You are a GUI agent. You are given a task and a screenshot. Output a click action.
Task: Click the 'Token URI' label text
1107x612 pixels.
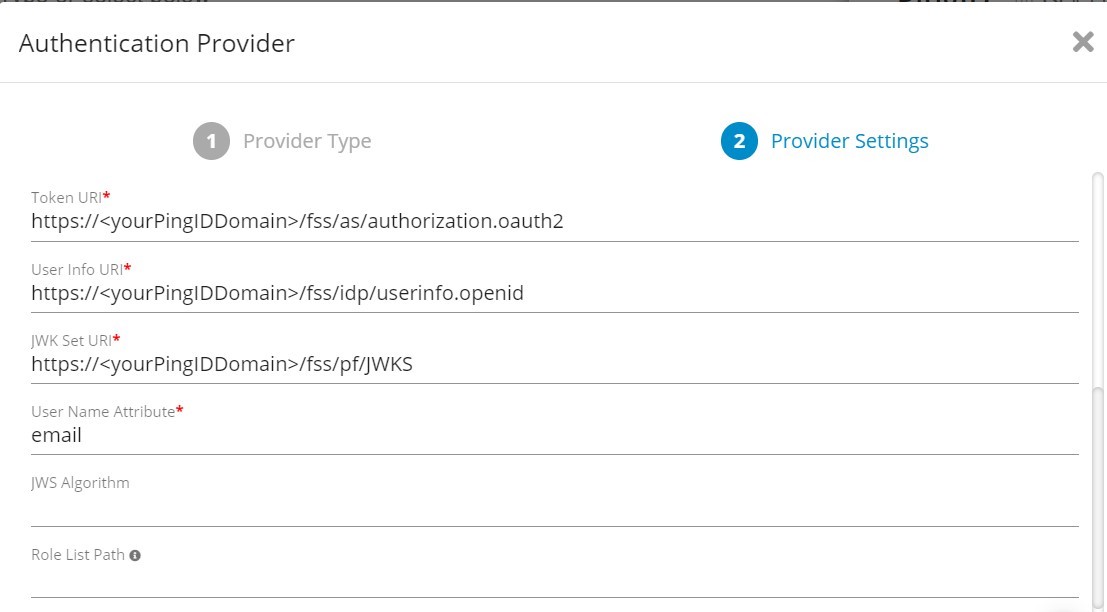pos(66,198)
